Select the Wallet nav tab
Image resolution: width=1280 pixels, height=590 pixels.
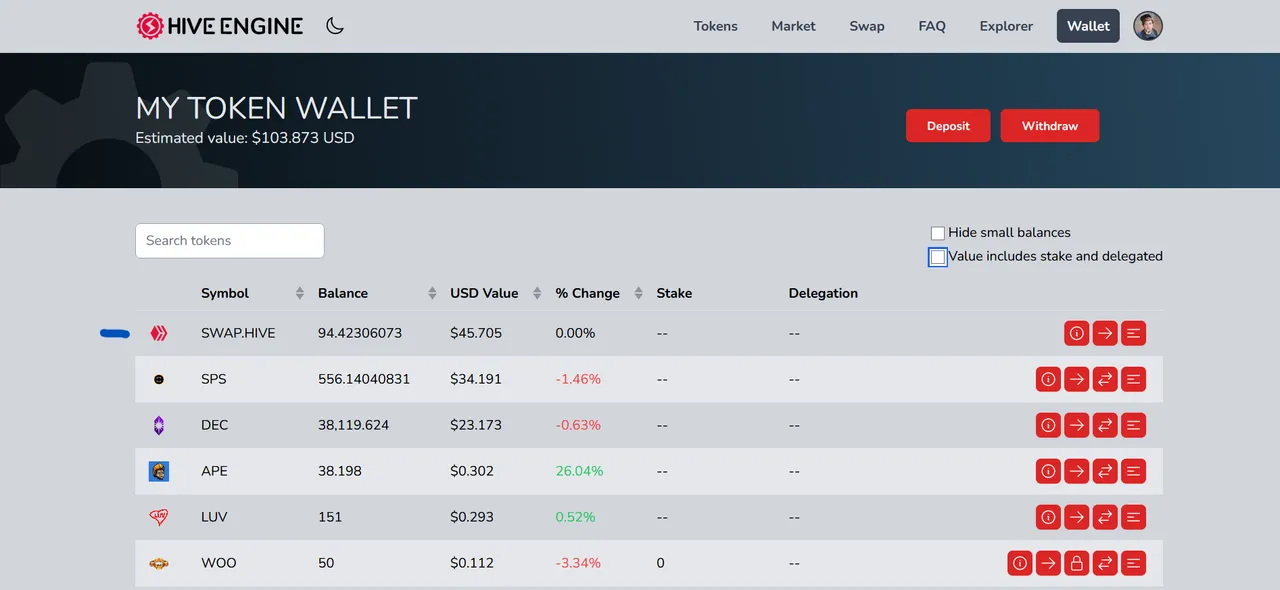[x=1088, y=26]
